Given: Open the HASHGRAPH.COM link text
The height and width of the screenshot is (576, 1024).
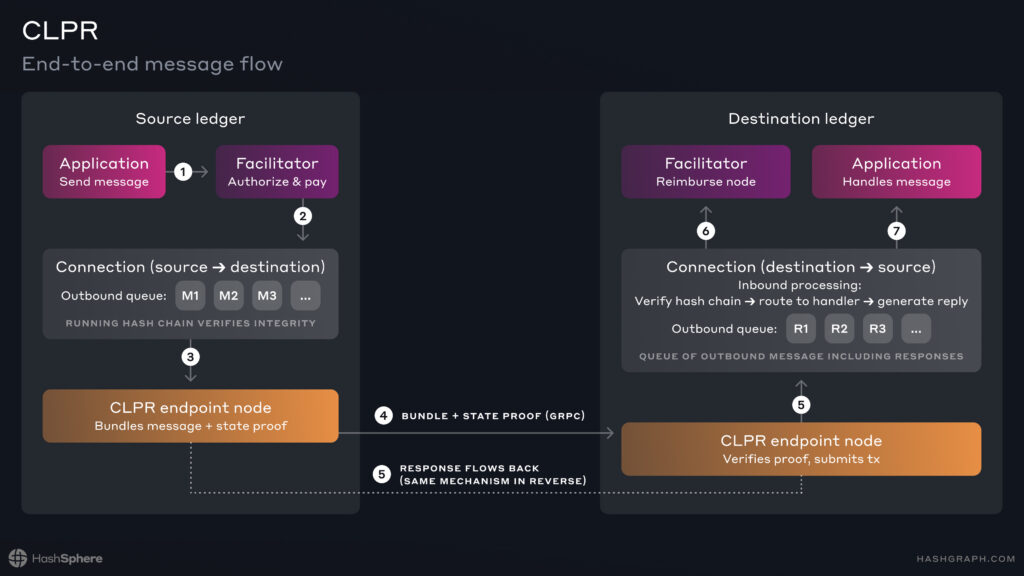Looking at the screenshot, I should (965, 558).
